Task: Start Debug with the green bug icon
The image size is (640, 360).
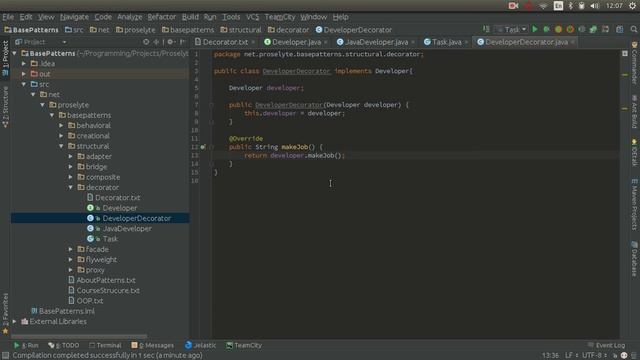Action: click(x=547, y=29)
